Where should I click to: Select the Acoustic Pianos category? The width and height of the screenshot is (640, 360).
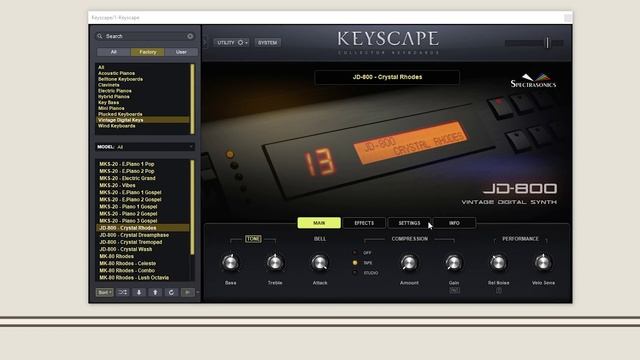point(143,73)
